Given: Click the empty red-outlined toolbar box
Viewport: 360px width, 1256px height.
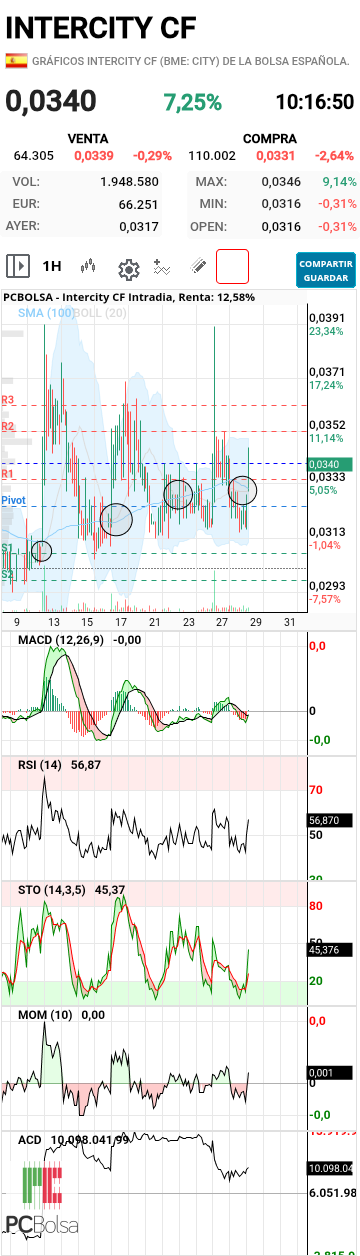Looking at the screenshot, I should (232, 267).
